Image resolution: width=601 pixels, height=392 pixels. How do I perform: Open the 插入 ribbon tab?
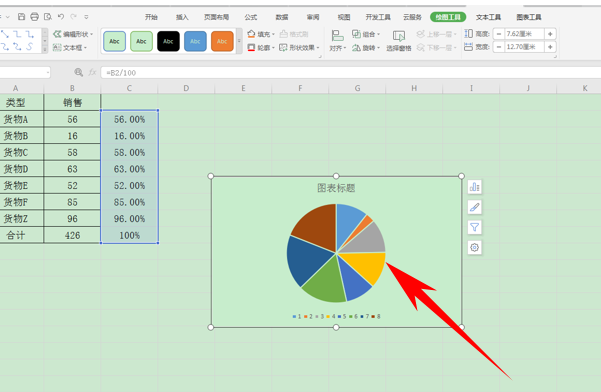click(182, 17)
